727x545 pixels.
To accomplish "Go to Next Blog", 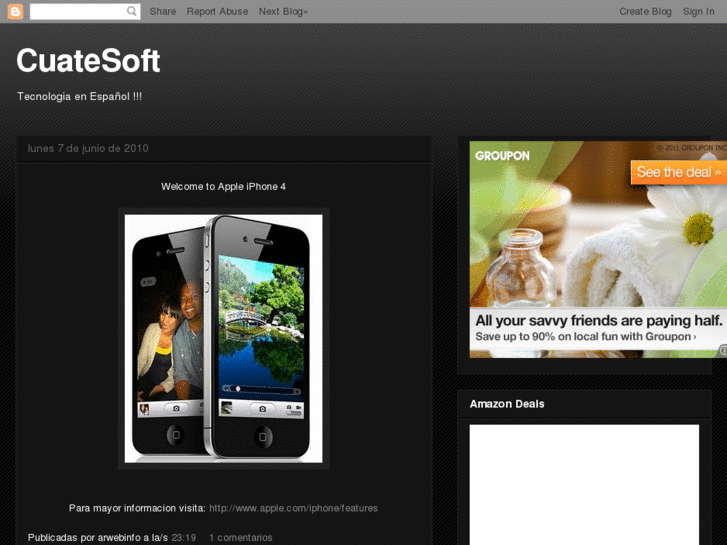I will (283, 12).
